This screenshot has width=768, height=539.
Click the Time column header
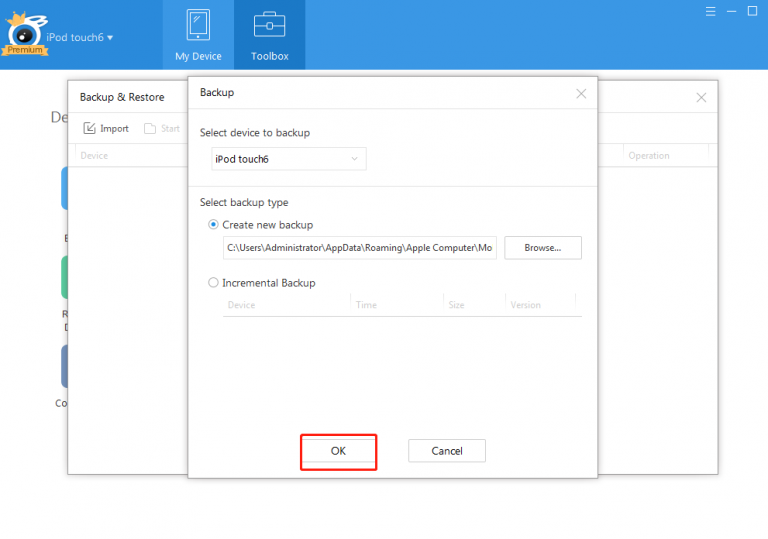[x=366, y=305]
